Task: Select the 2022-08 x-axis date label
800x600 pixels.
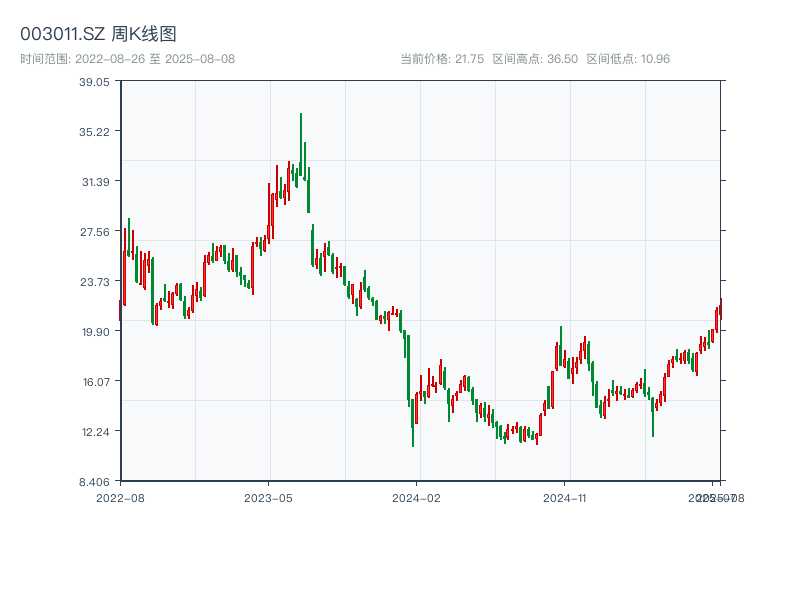Action: coord(120,497)
